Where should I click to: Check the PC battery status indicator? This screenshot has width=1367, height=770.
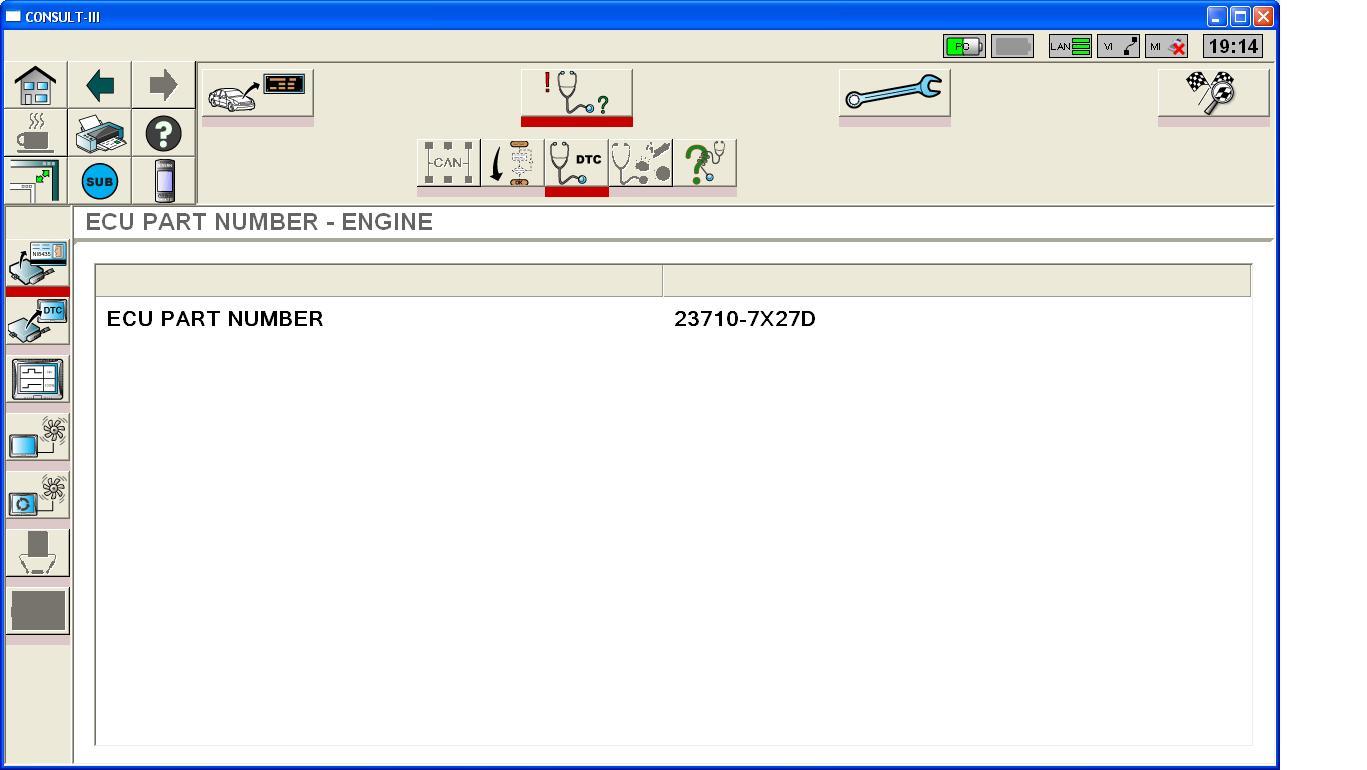point(964,46)
